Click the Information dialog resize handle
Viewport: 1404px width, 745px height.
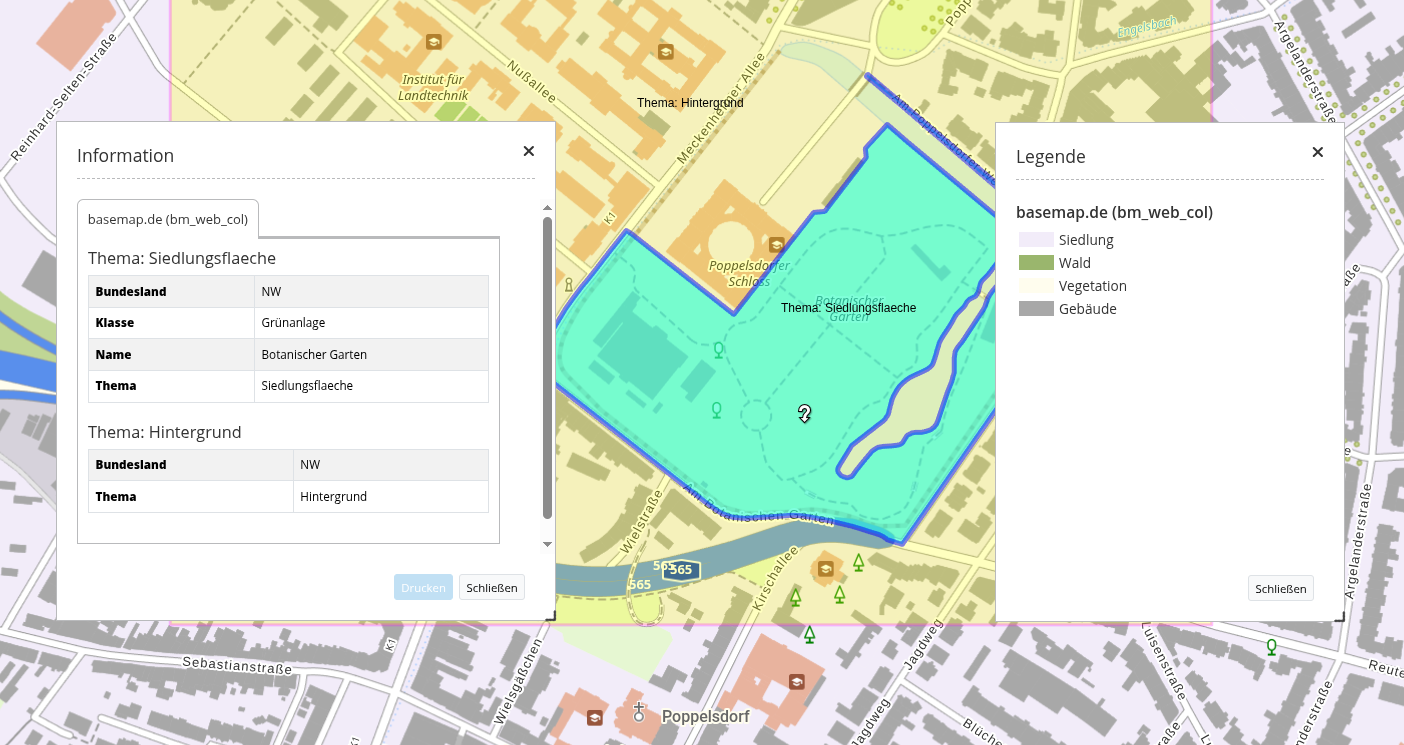(x=549, y=614)
